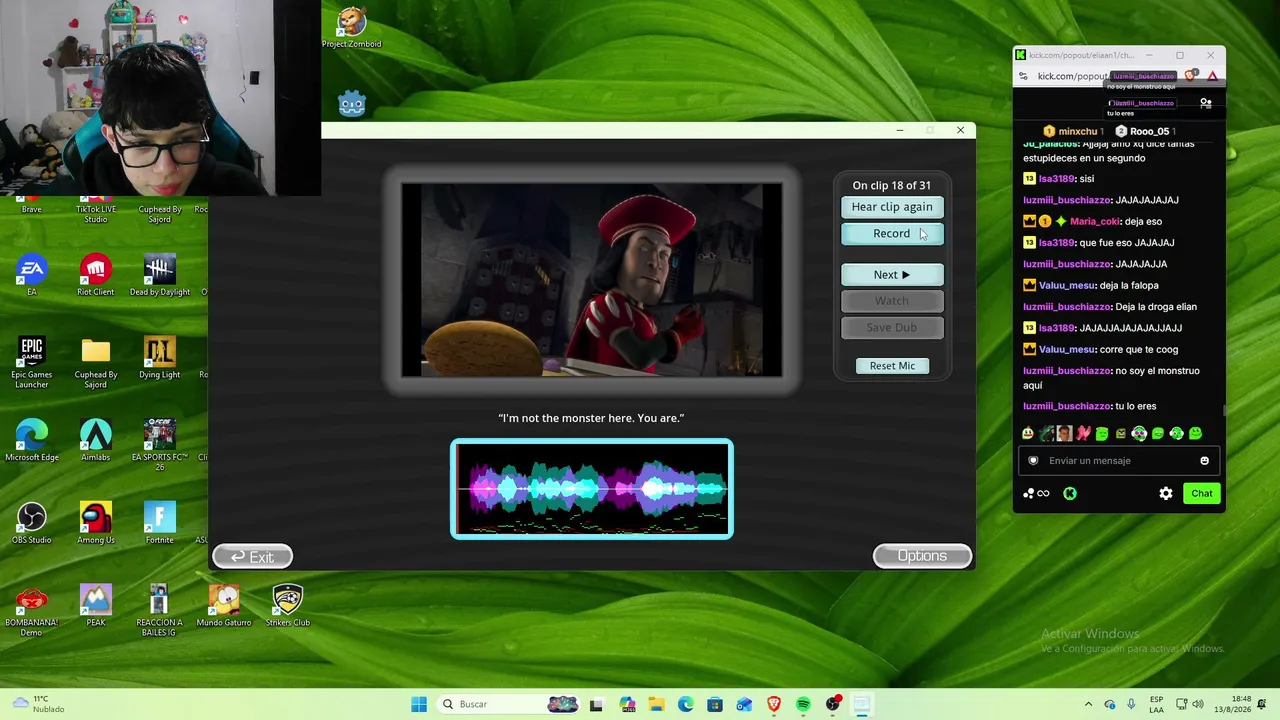The height and width of the screenshot is (720, 1280).
Task: Show hidden system tray icons
Action: pyautogui.click(x=1088, y=705)
